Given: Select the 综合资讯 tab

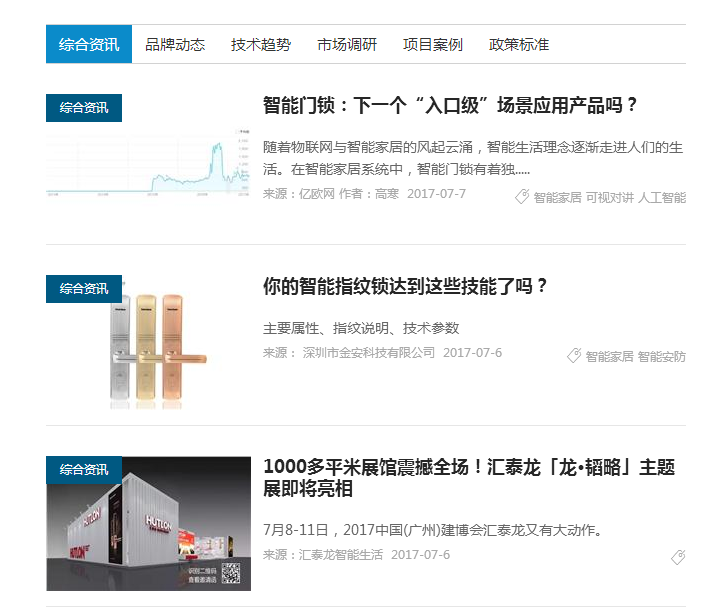Looking at the screenshot, I should (89, 45).
